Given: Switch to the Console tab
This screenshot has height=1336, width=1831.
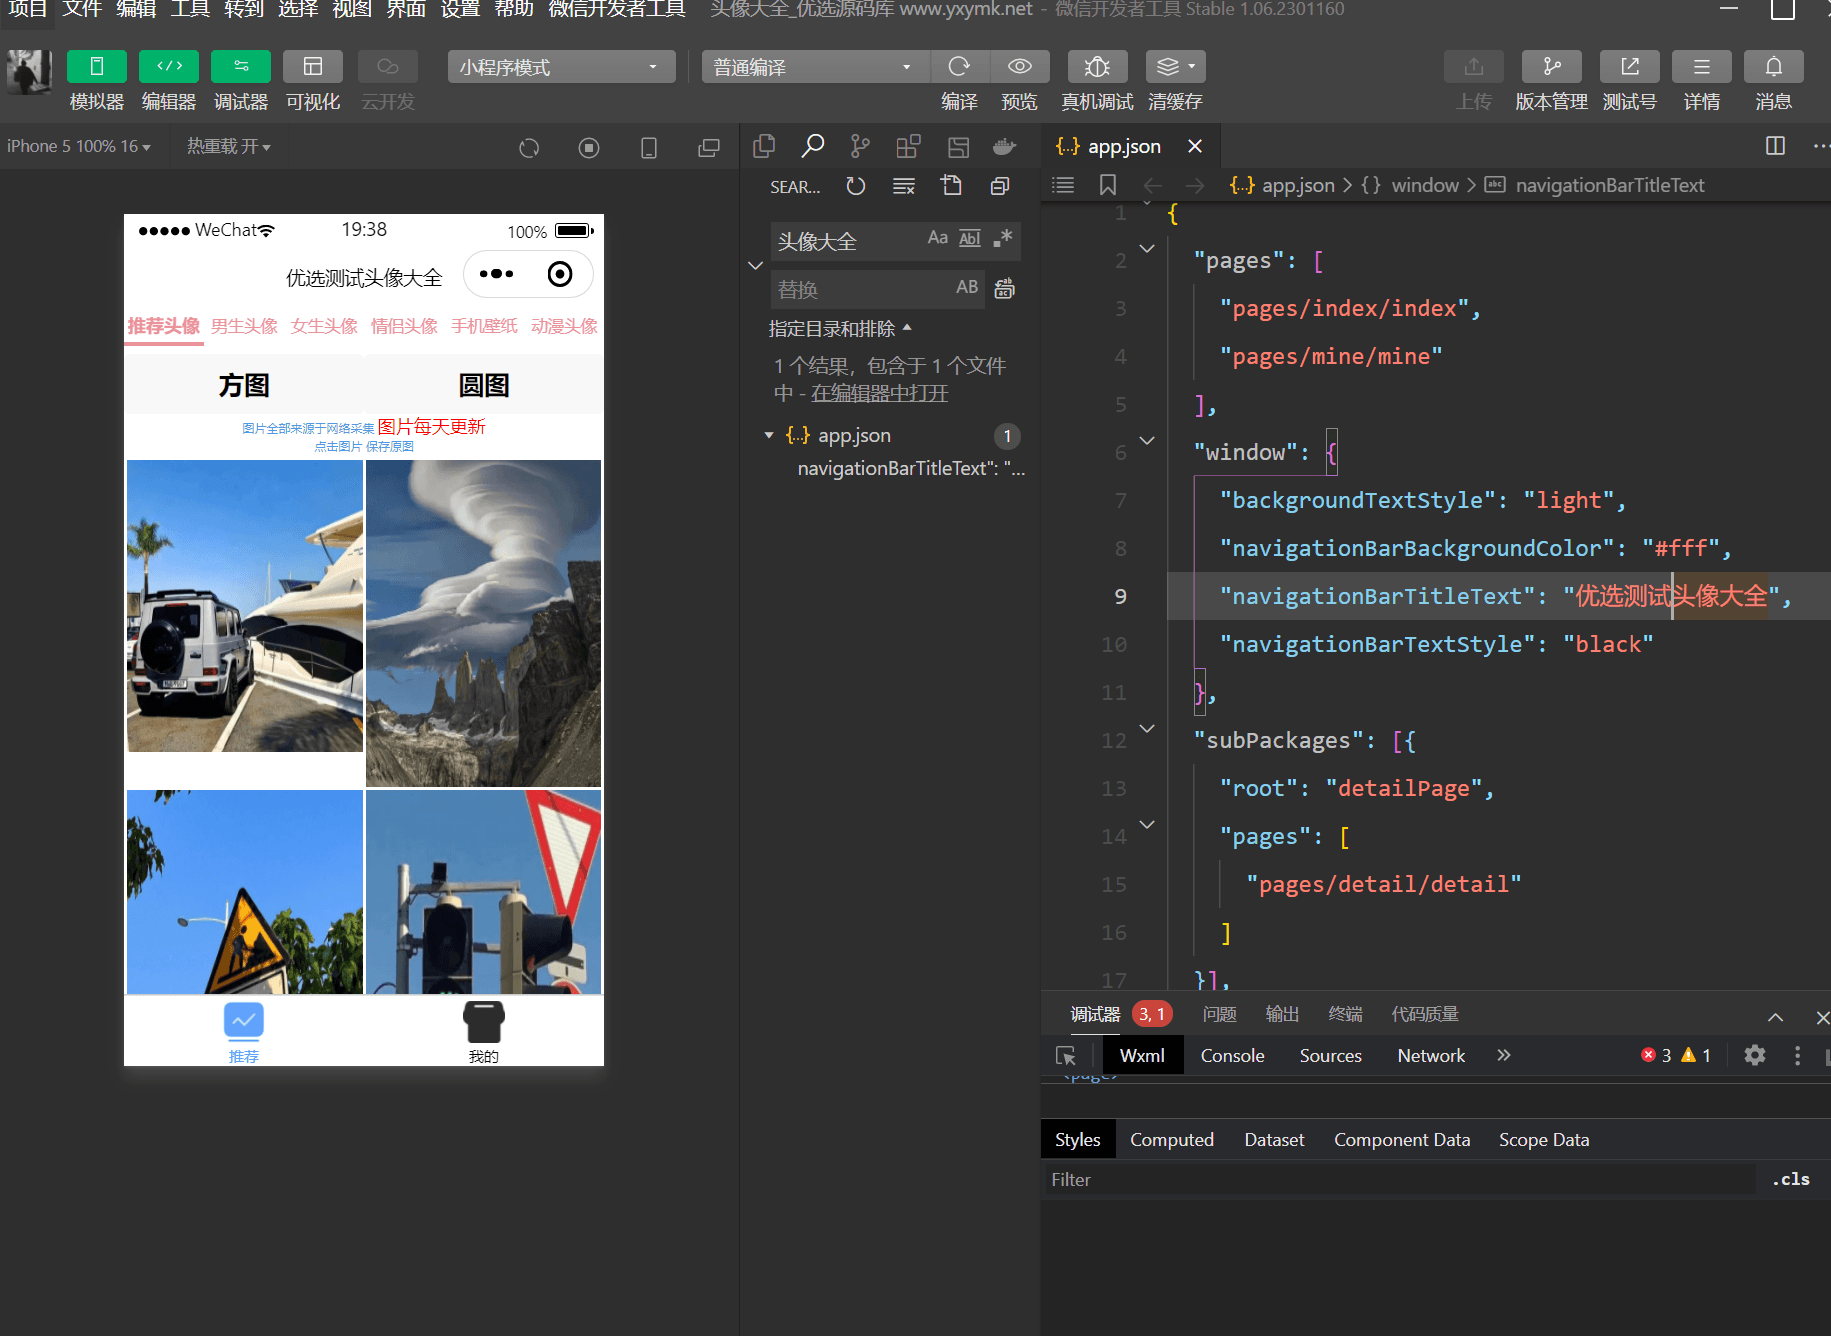Looking at the screenshot, I should [x=1232, y=1056].
